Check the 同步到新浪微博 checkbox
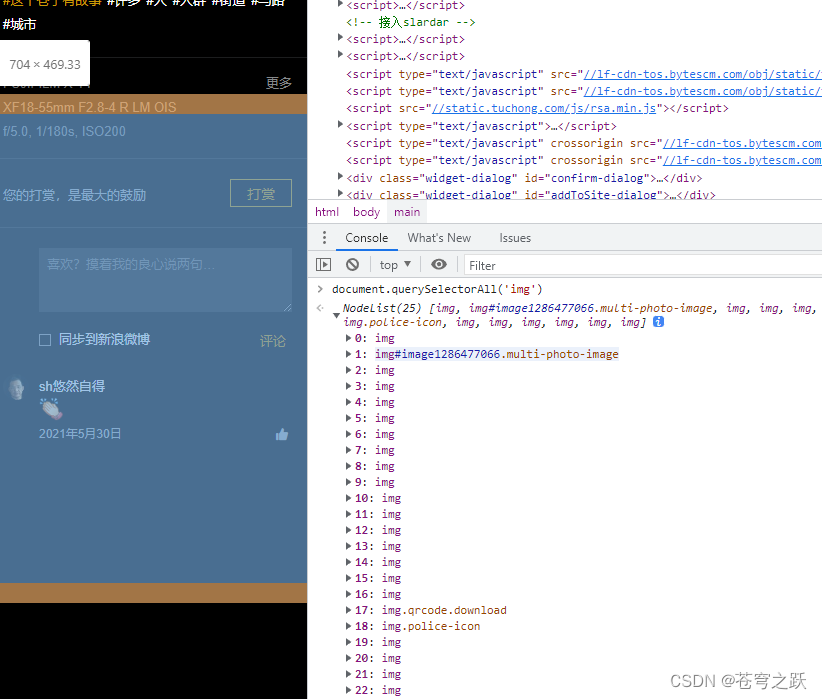The height and width of the screenshot is (699, 822). (45, 340)
